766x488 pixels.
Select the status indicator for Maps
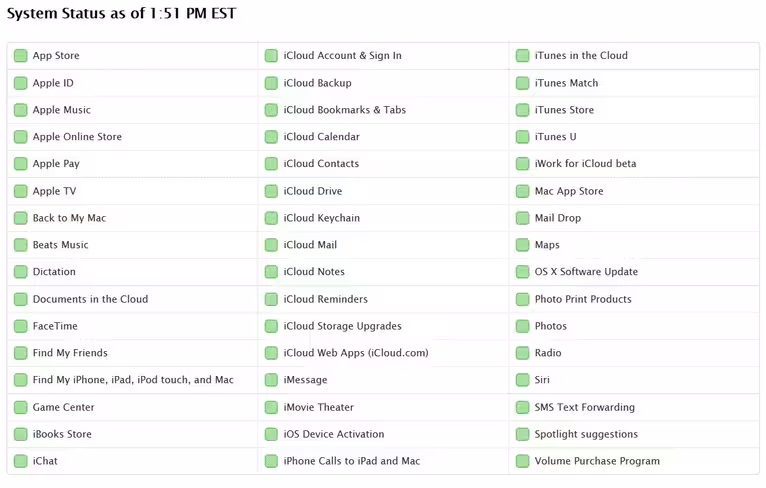(x=522, y=245)
